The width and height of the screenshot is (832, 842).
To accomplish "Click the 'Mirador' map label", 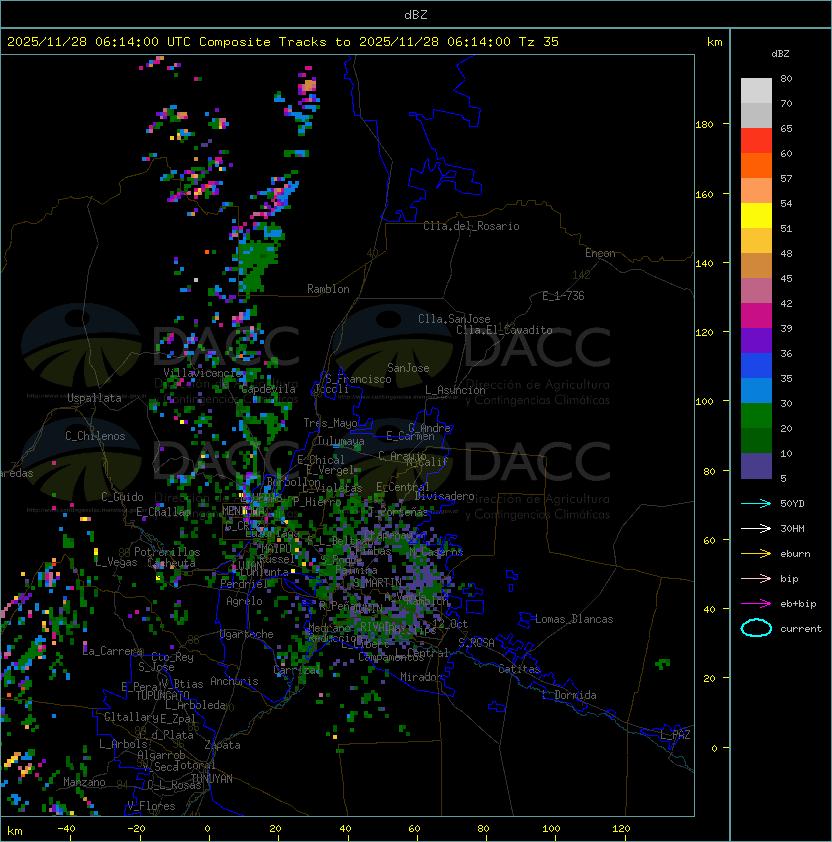I will [x=422, y=677].
